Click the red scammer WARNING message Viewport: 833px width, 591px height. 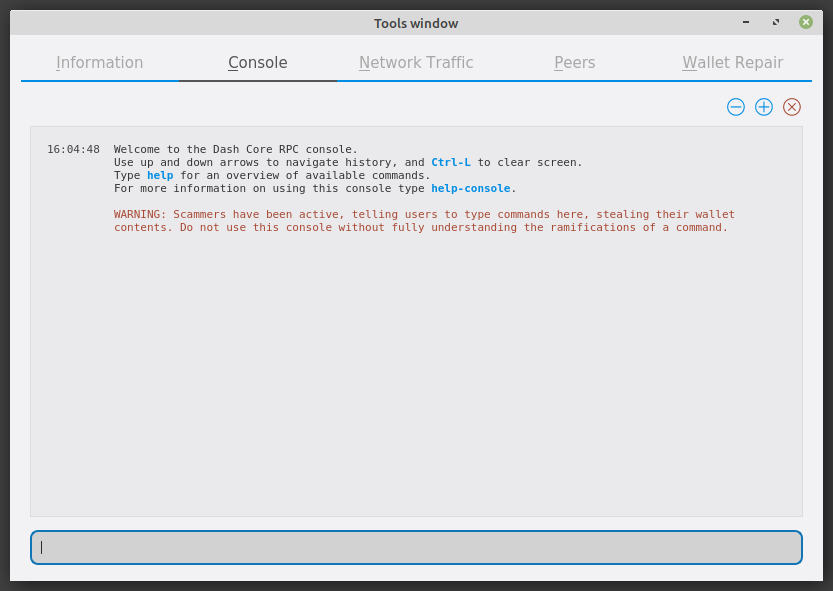(420, 221)
